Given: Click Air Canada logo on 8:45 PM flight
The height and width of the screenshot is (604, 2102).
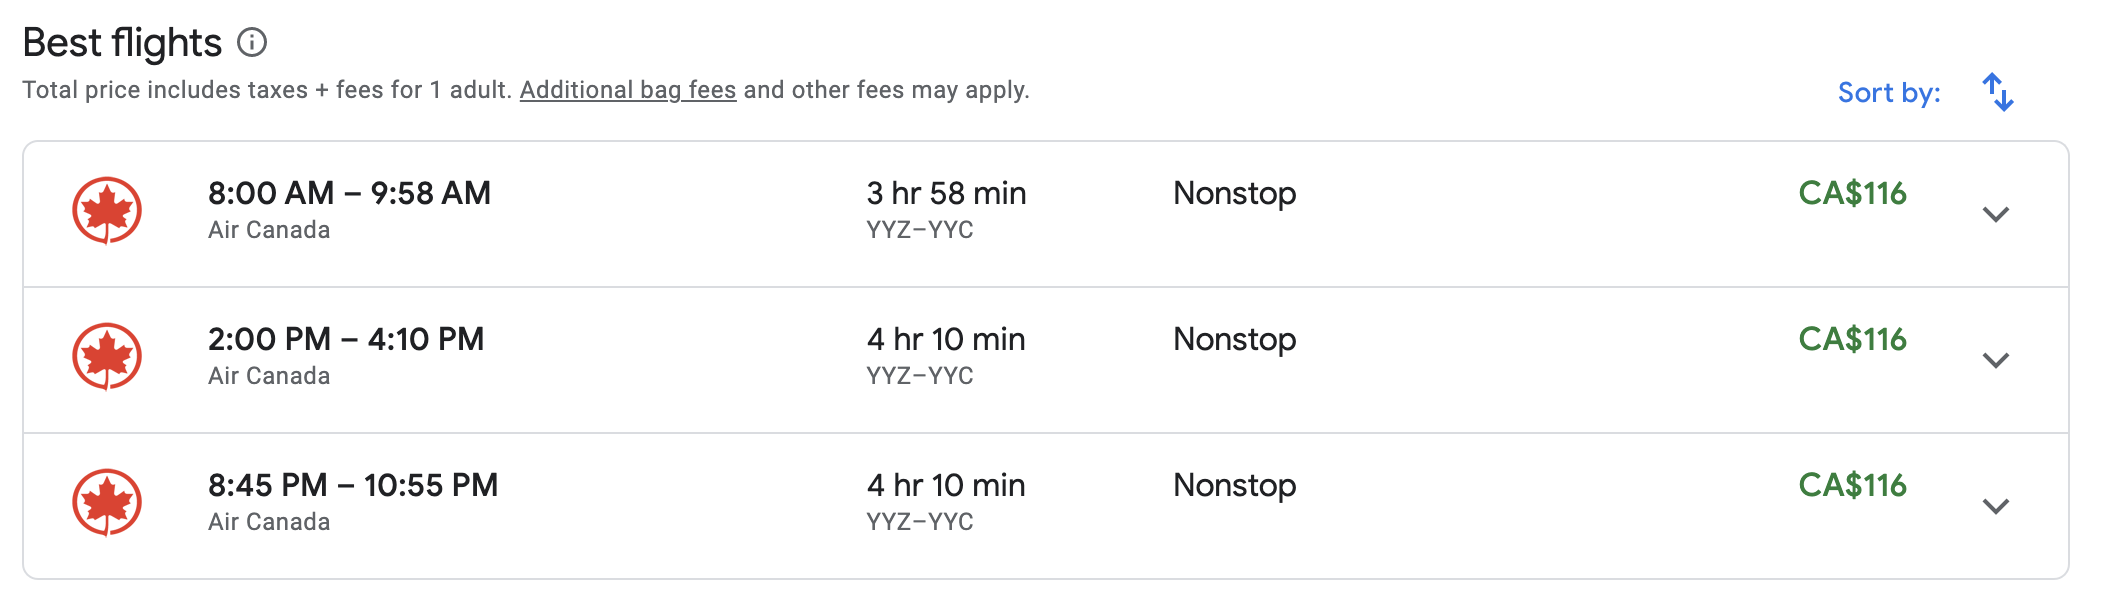Looking at the screenshot, I should 107,502.
